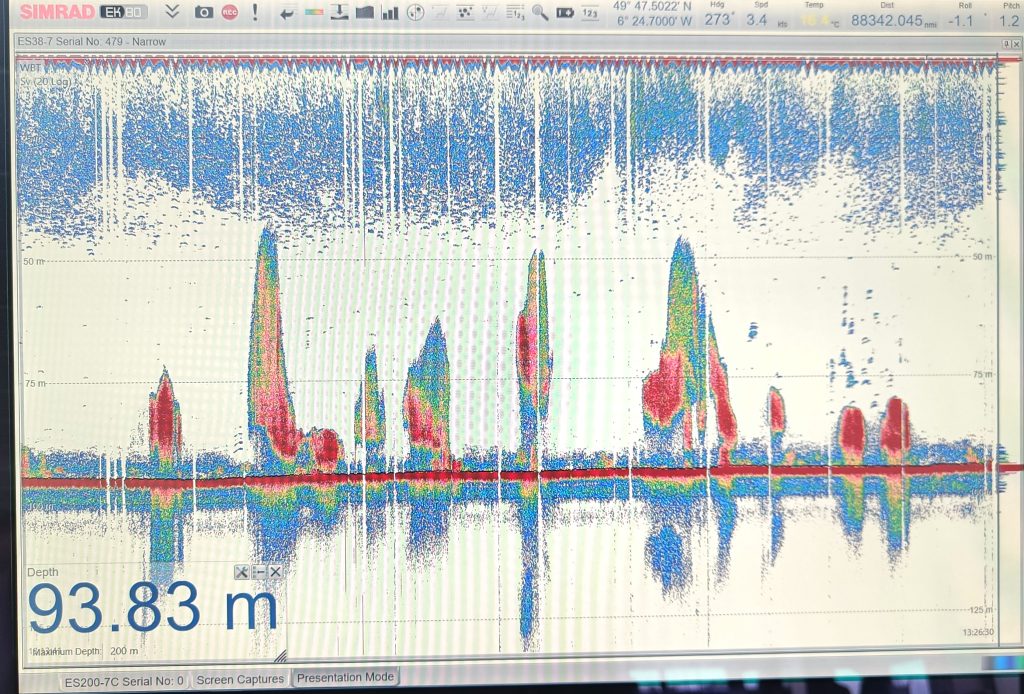
Task: Toggle the dotted scatter view icon
Action: 465,13
